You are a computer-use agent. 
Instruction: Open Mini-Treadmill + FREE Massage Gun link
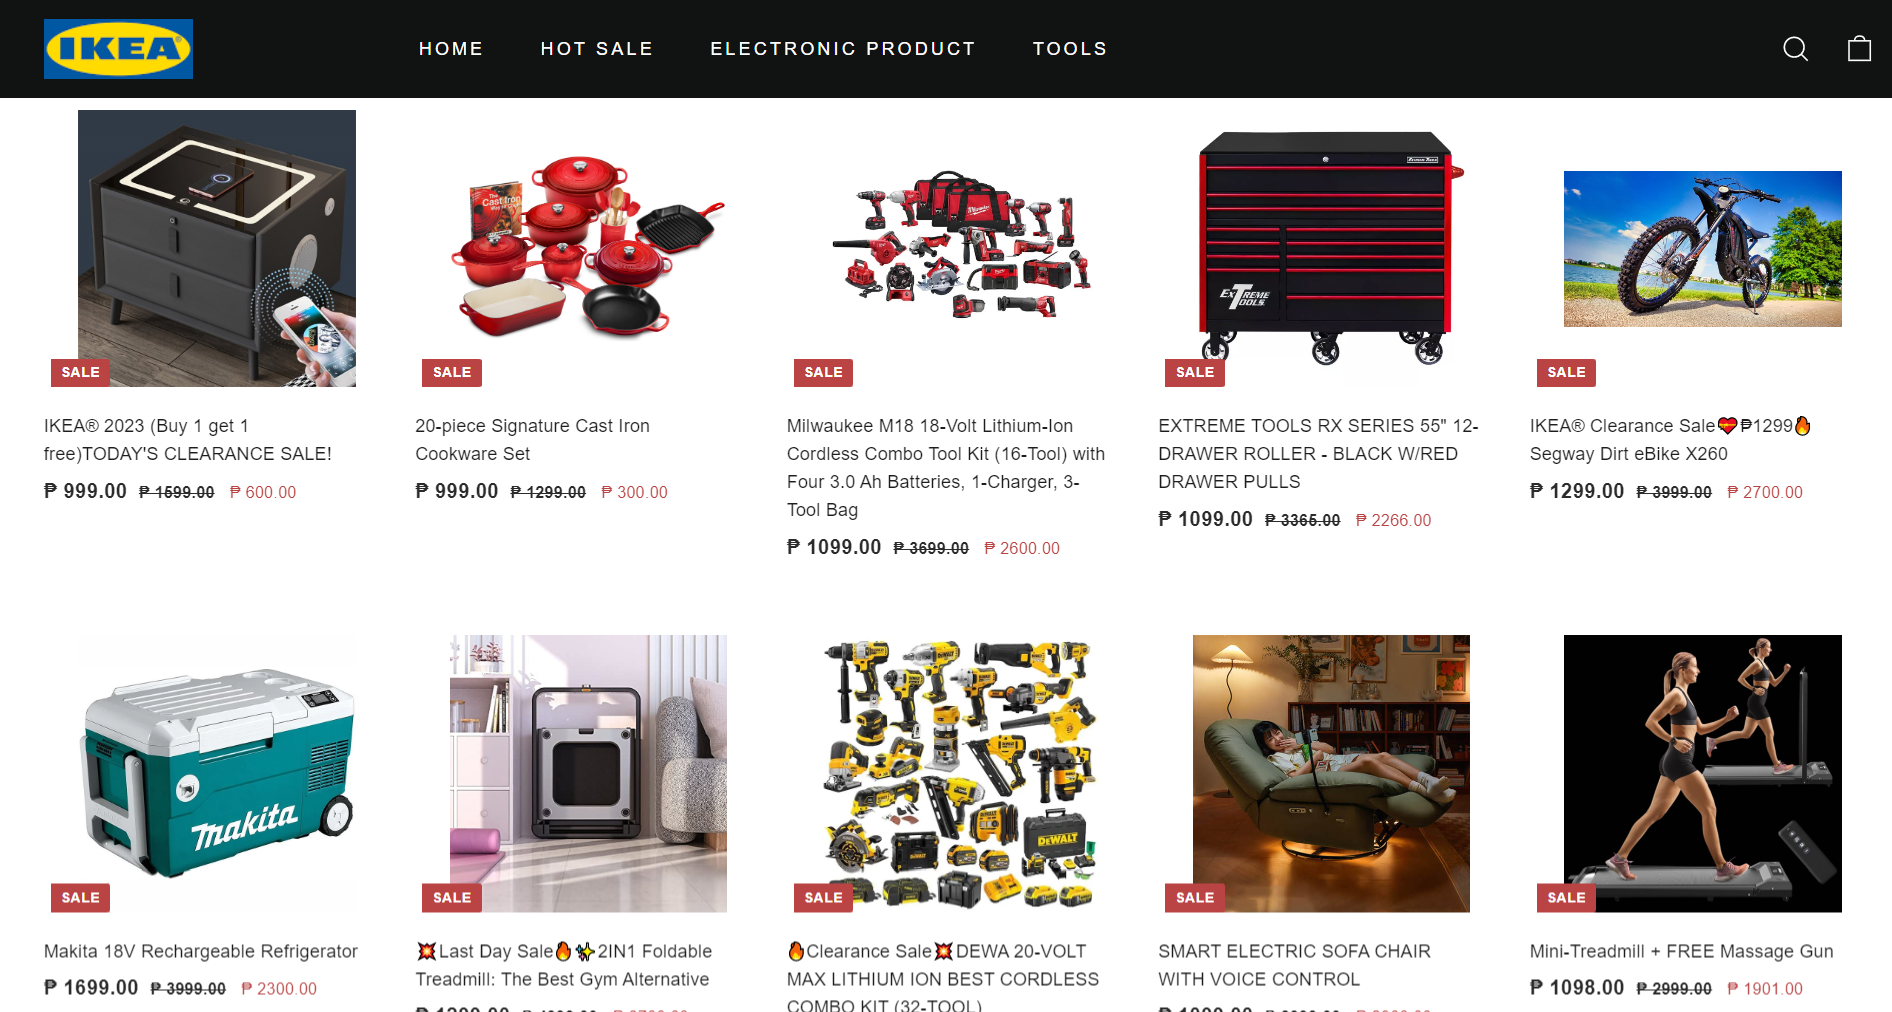click(1682, 952)
